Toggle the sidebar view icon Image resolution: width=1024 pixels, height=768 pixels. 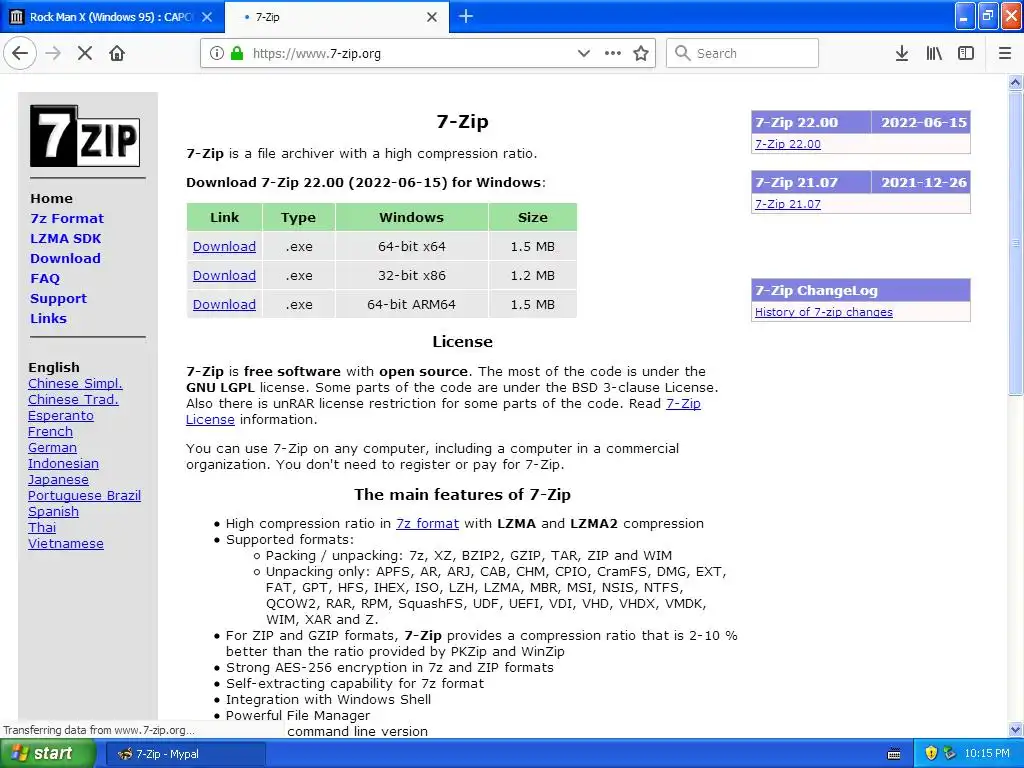click(x=966, y=53)
